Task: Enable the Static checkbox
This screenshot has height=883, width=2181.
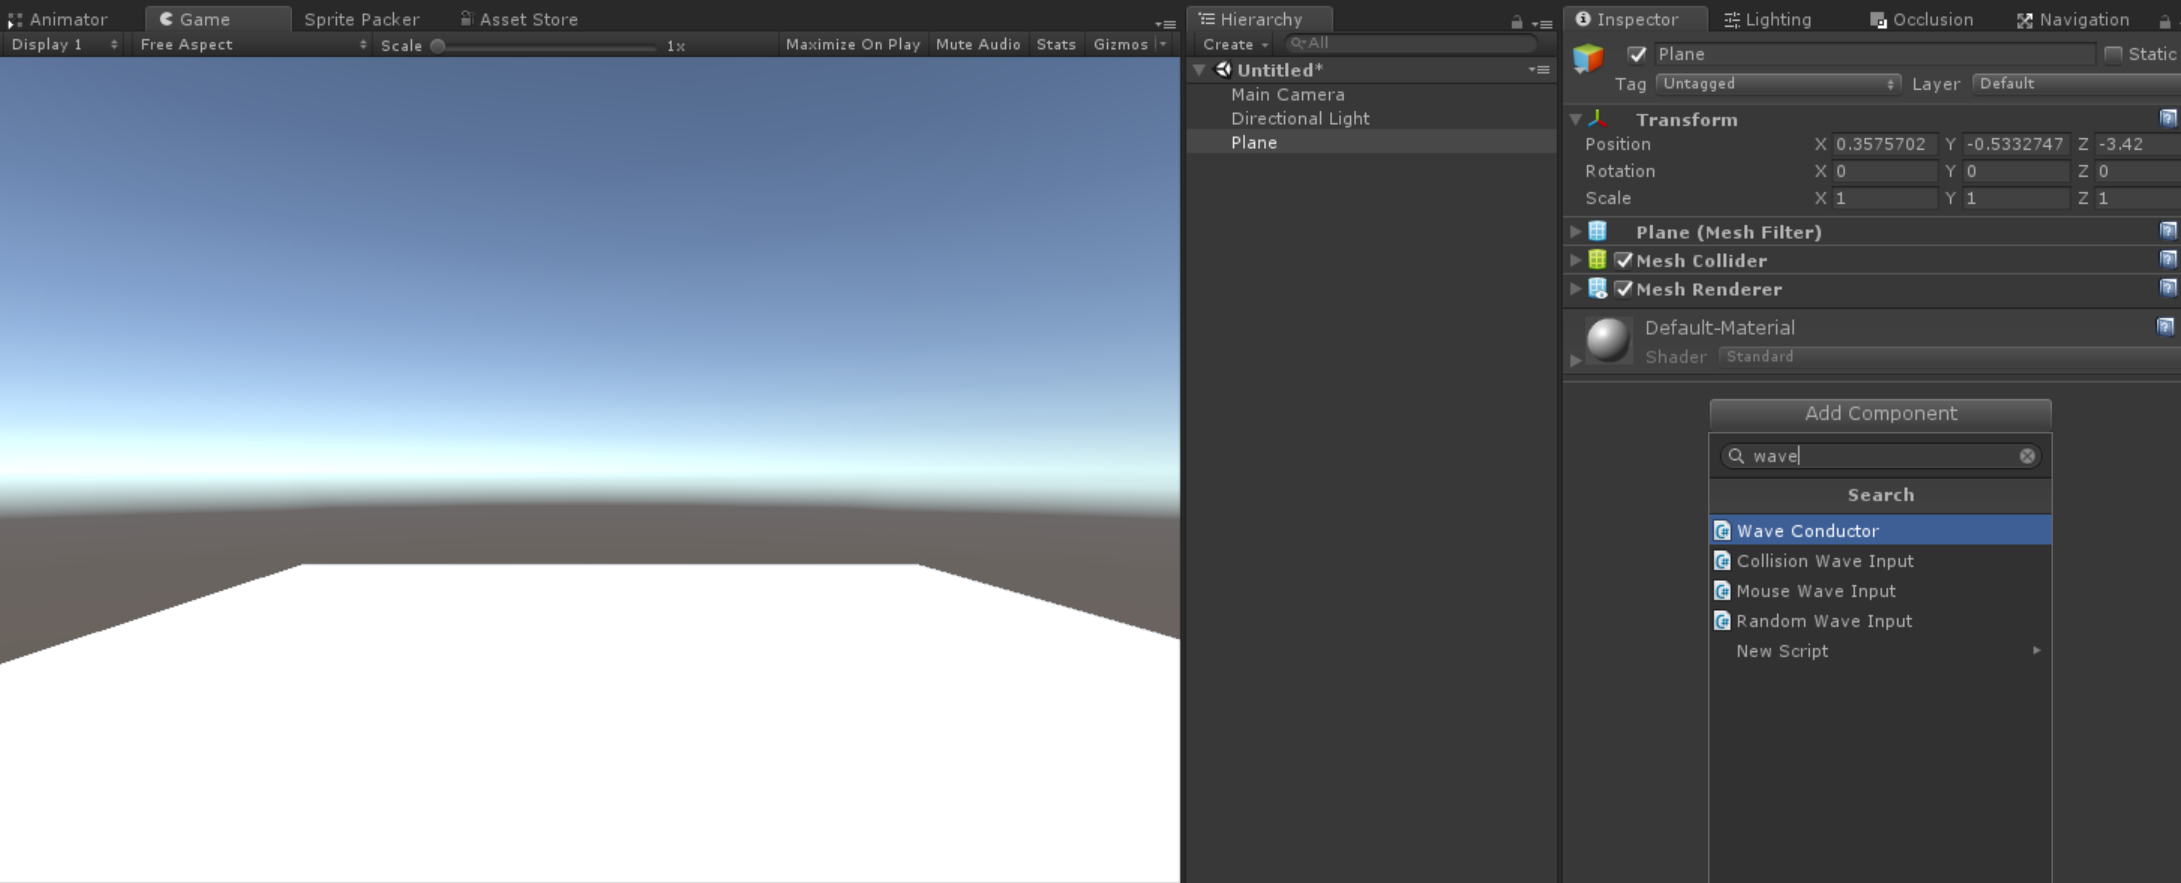Action: pos(2113,55)
